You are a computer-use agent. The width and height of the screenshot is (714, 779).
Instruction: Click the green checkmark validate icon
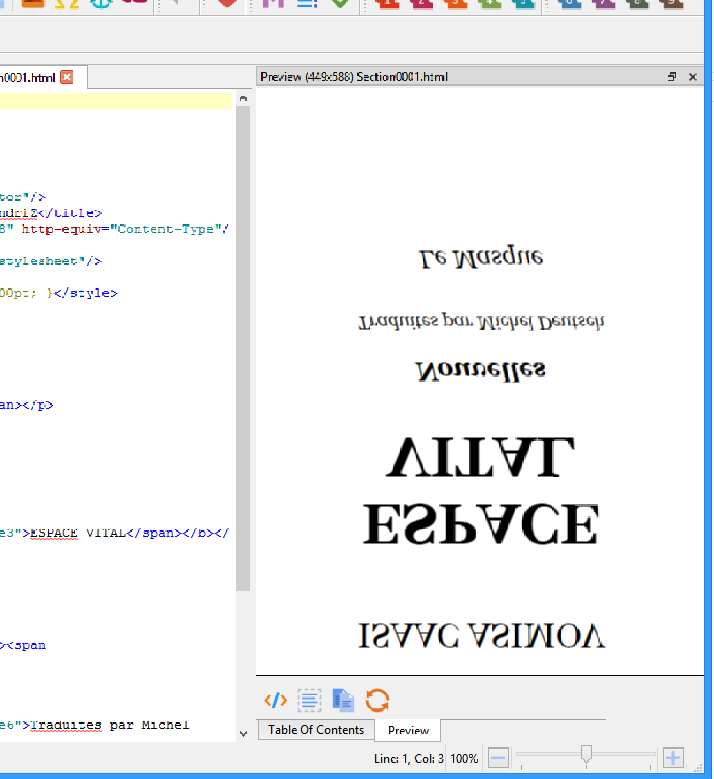(x=340, y=3)
